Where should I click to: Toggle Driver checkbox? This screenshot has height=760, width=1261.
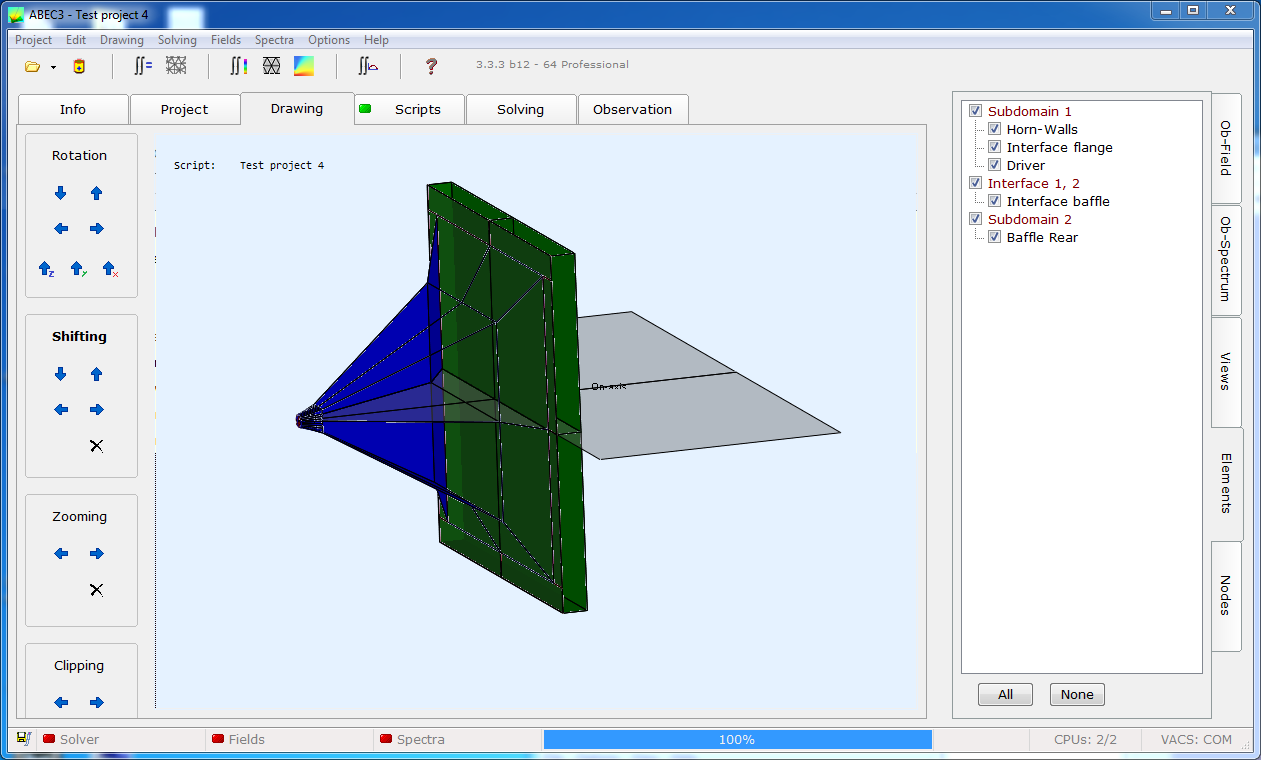pyautogui.click(x=995, y=165)
